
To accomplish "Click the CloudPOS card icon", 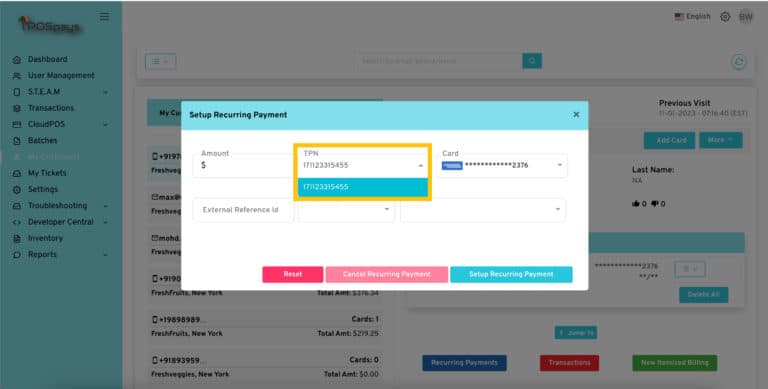I will click(17, 124).
